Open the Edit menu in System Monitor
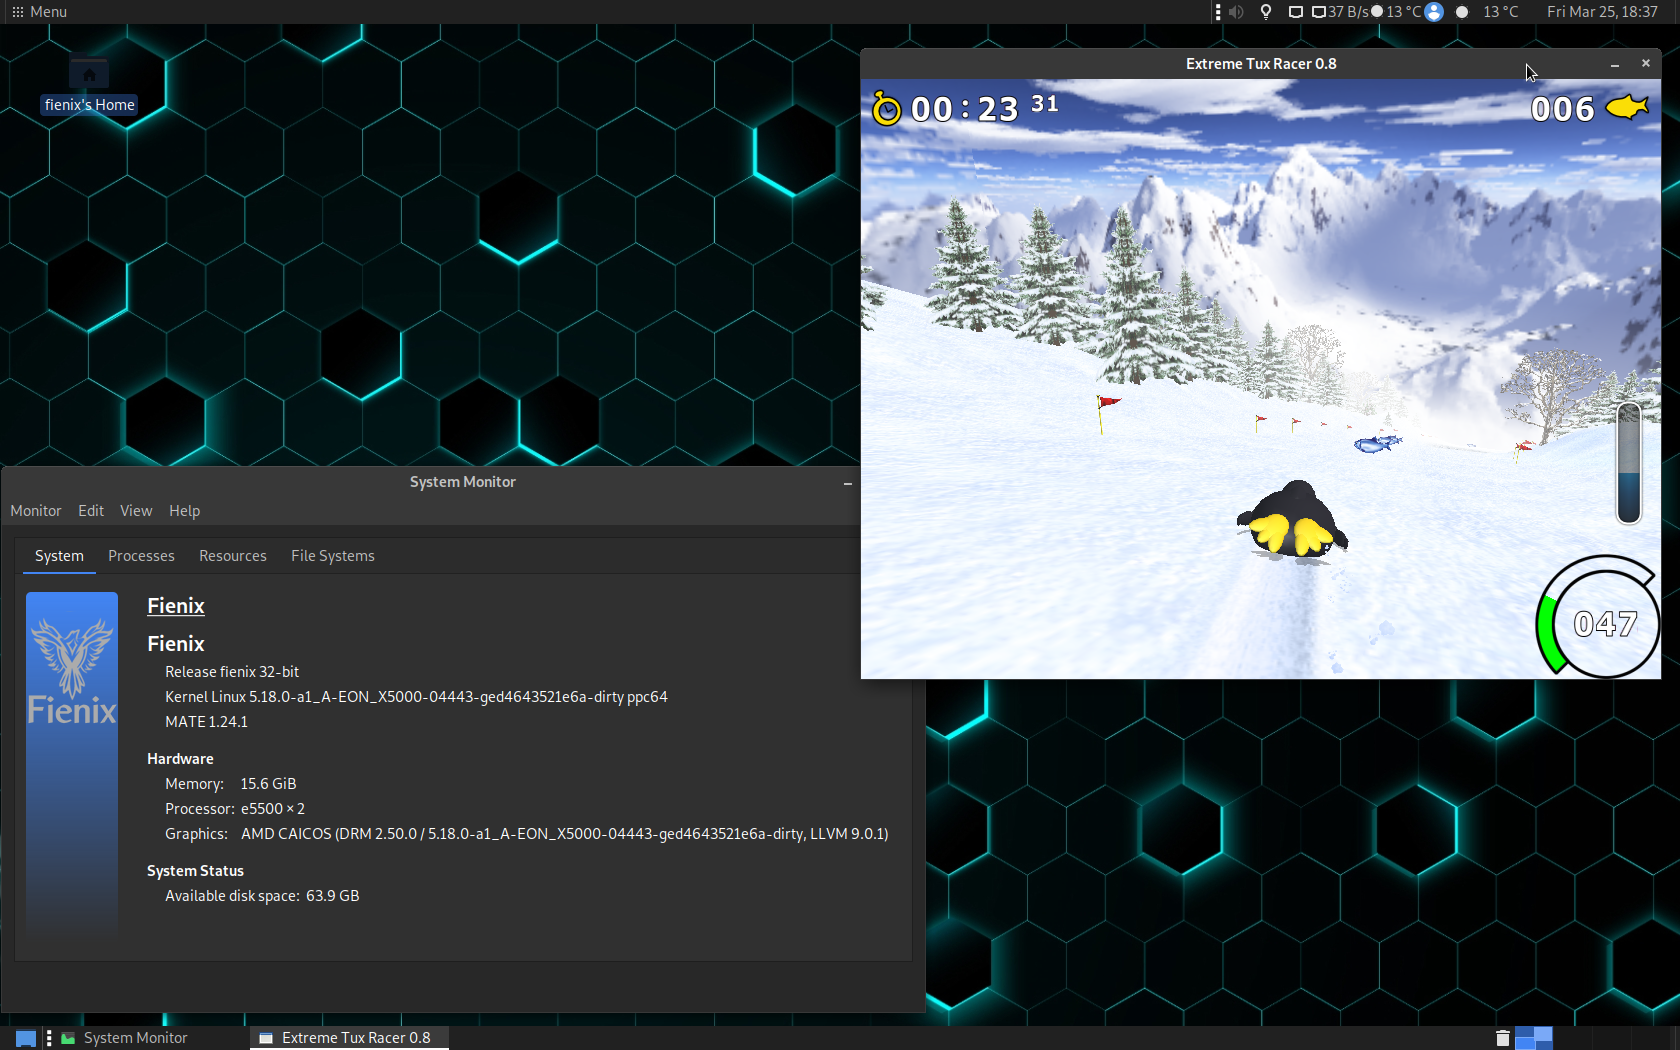The image size is (1680, 1050). 91,511
